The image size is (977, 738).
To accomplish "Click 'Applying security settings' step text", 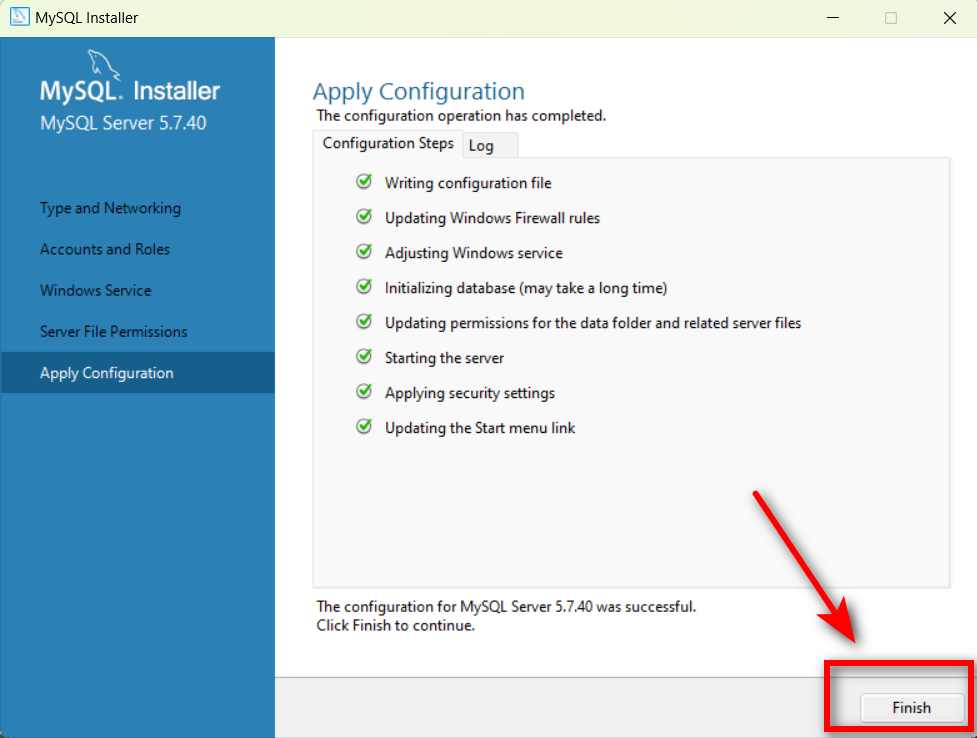I will click(x=470, y=393).
